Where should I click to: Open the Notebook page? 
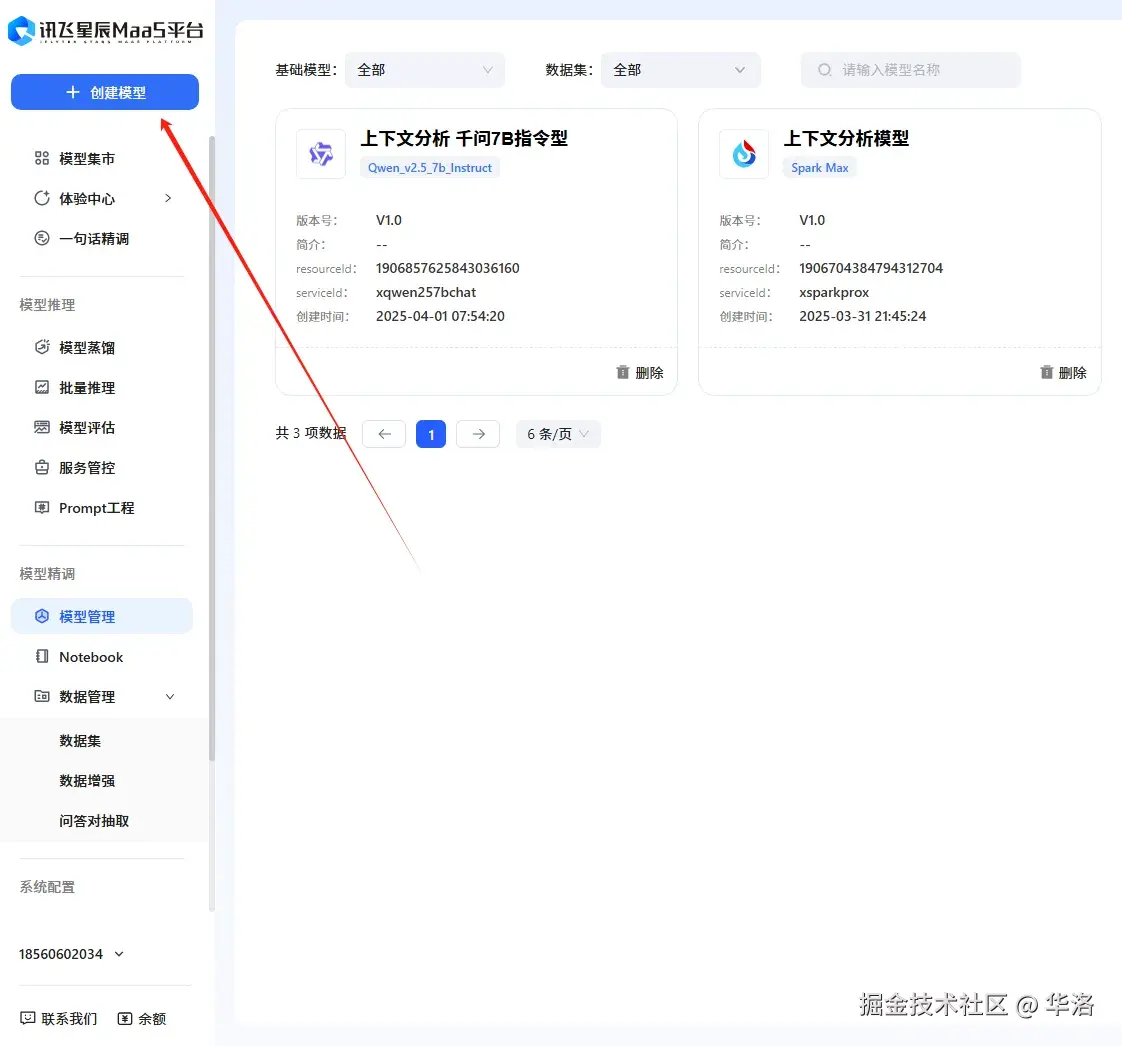point(91,657)
